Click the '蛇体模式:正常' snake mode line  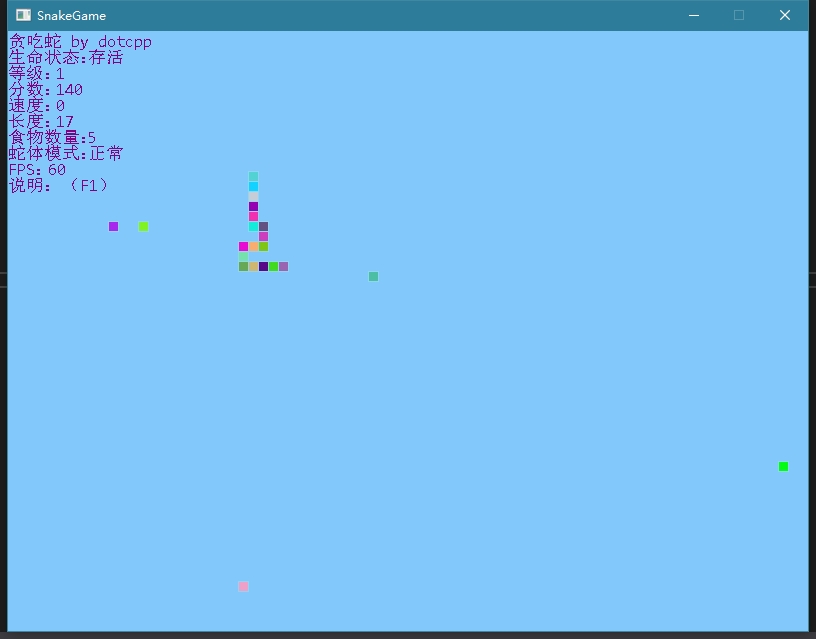66,154
